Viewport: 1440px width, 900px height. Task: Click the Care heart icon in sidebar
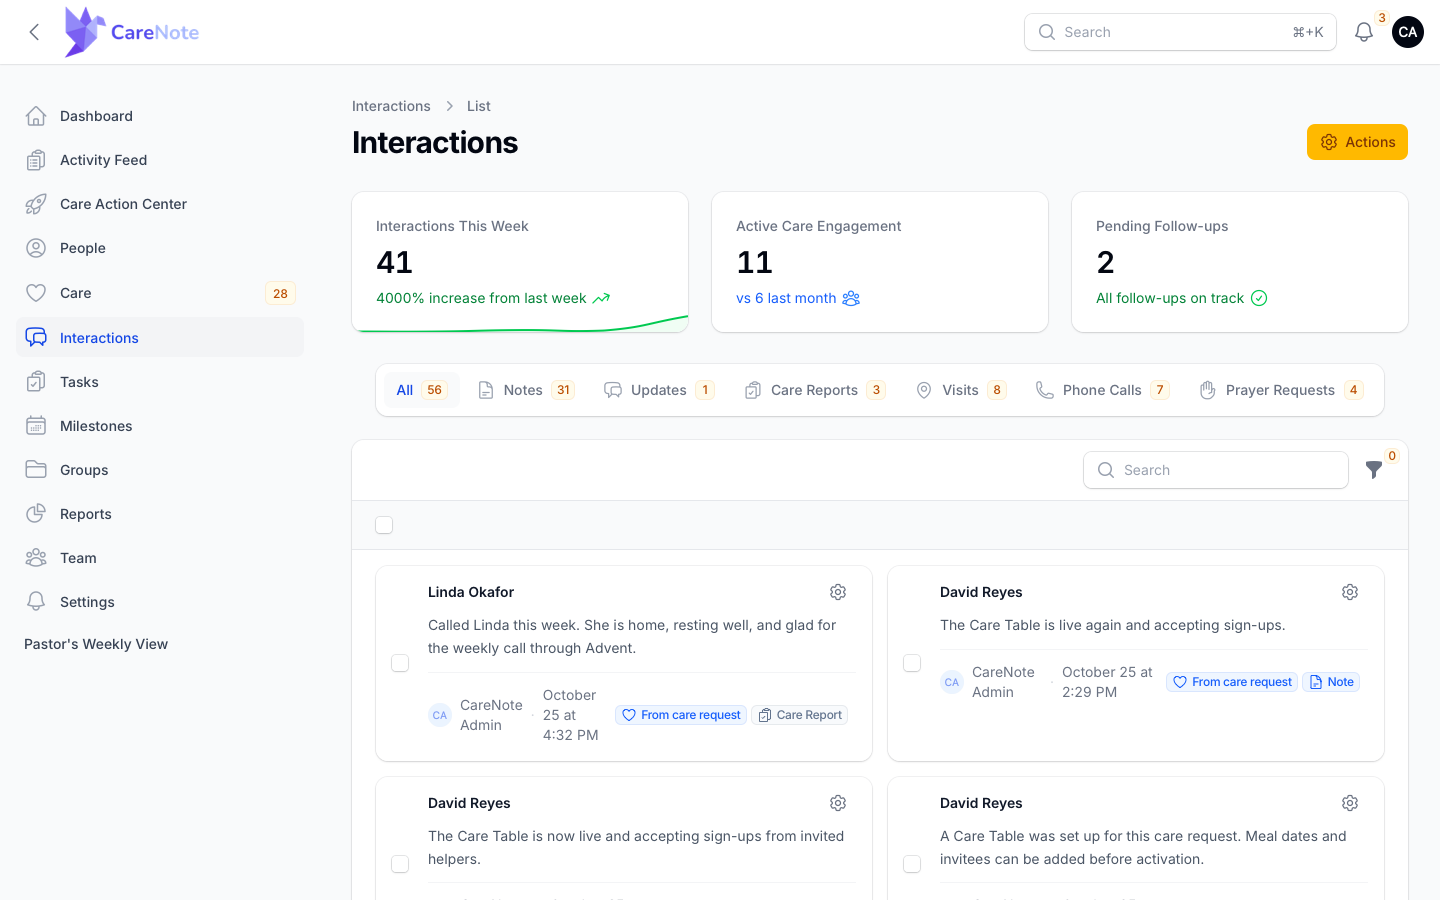pos(36,293)
